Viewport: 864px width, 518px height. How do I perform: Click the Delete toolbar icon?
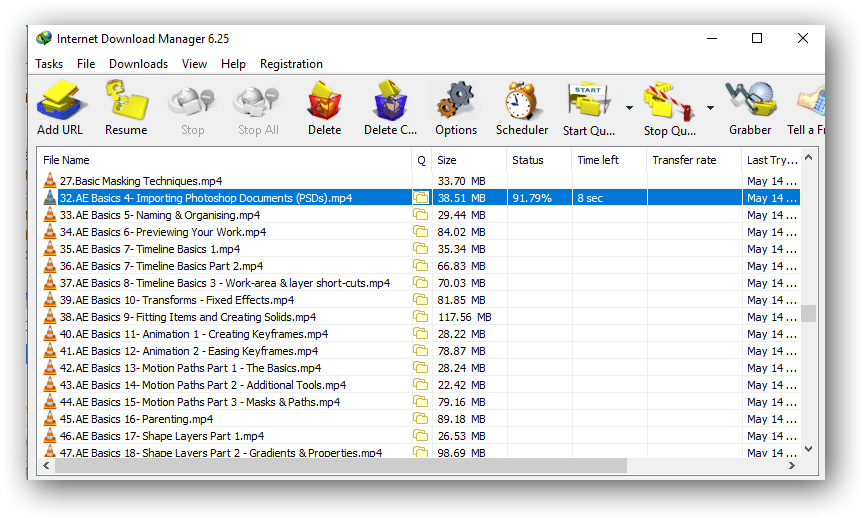pos(324,100)
